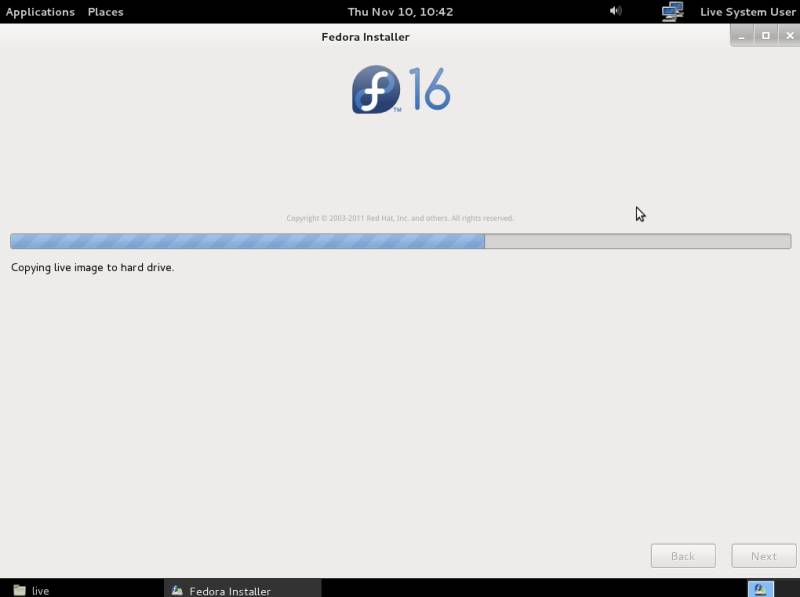Click the large '16' version number

click(430, 90)
